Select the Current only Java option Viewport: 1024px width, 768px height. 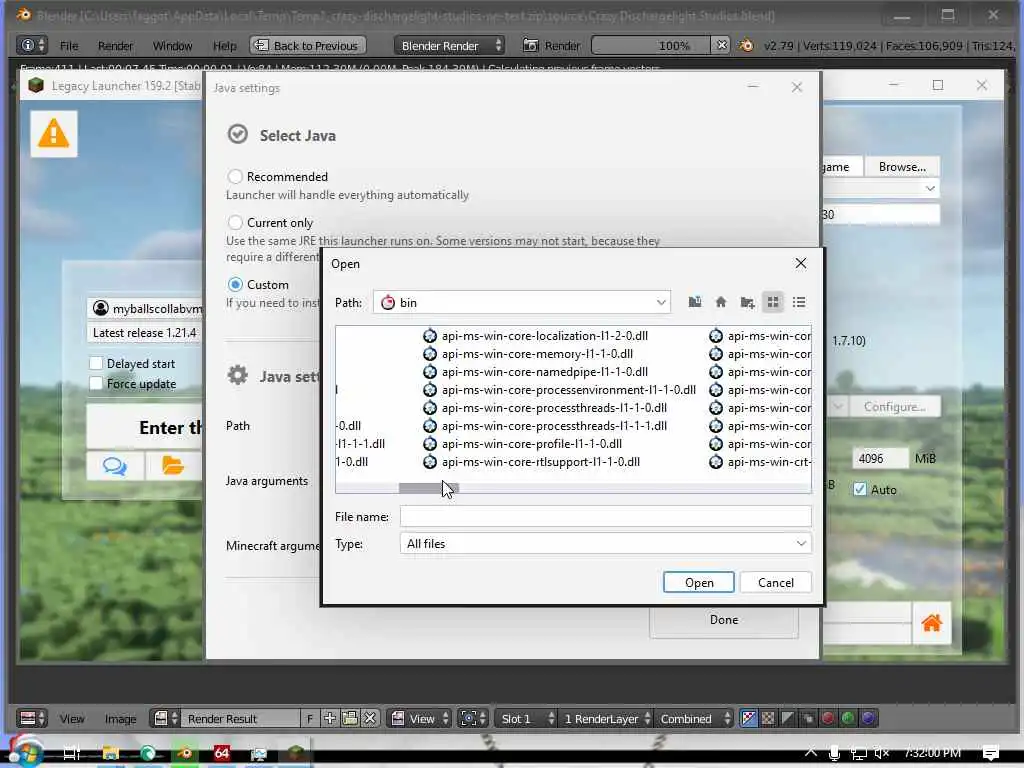[x=235, y=223]
